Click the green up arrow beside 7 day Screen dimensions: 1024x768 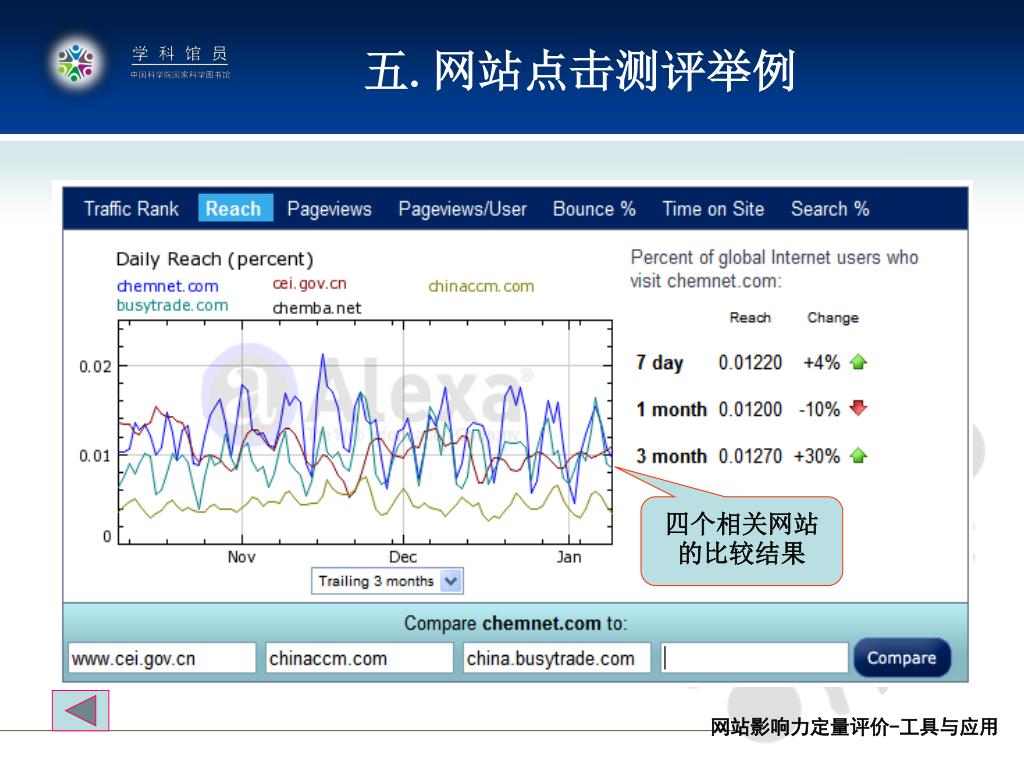pos(858,362)
